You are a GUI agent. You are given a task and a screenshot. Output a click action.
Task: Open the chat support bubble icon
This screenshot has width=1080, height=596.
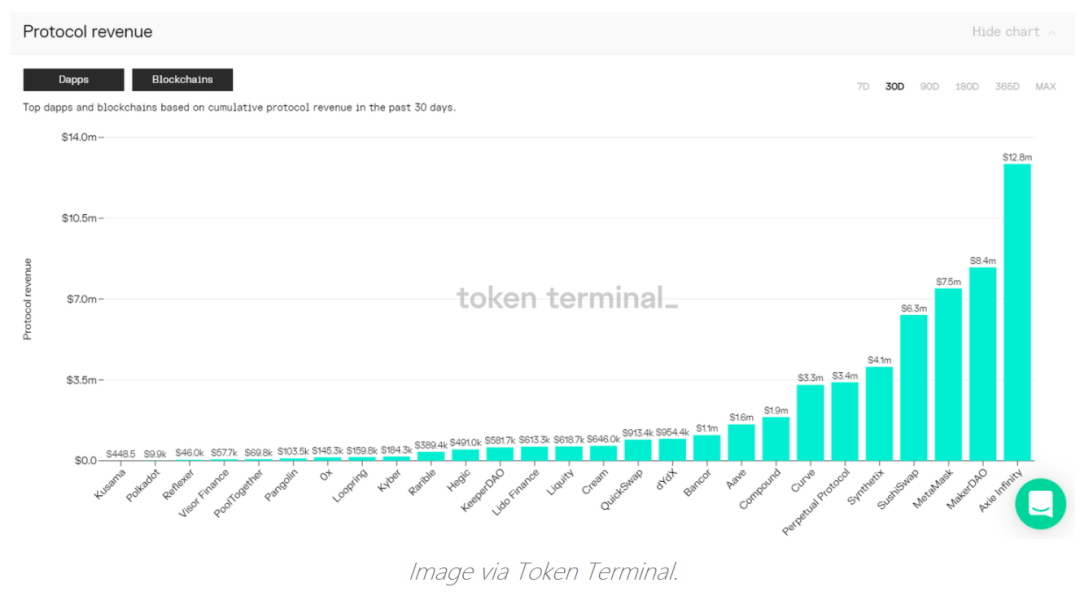click(x=1040, y=504)
